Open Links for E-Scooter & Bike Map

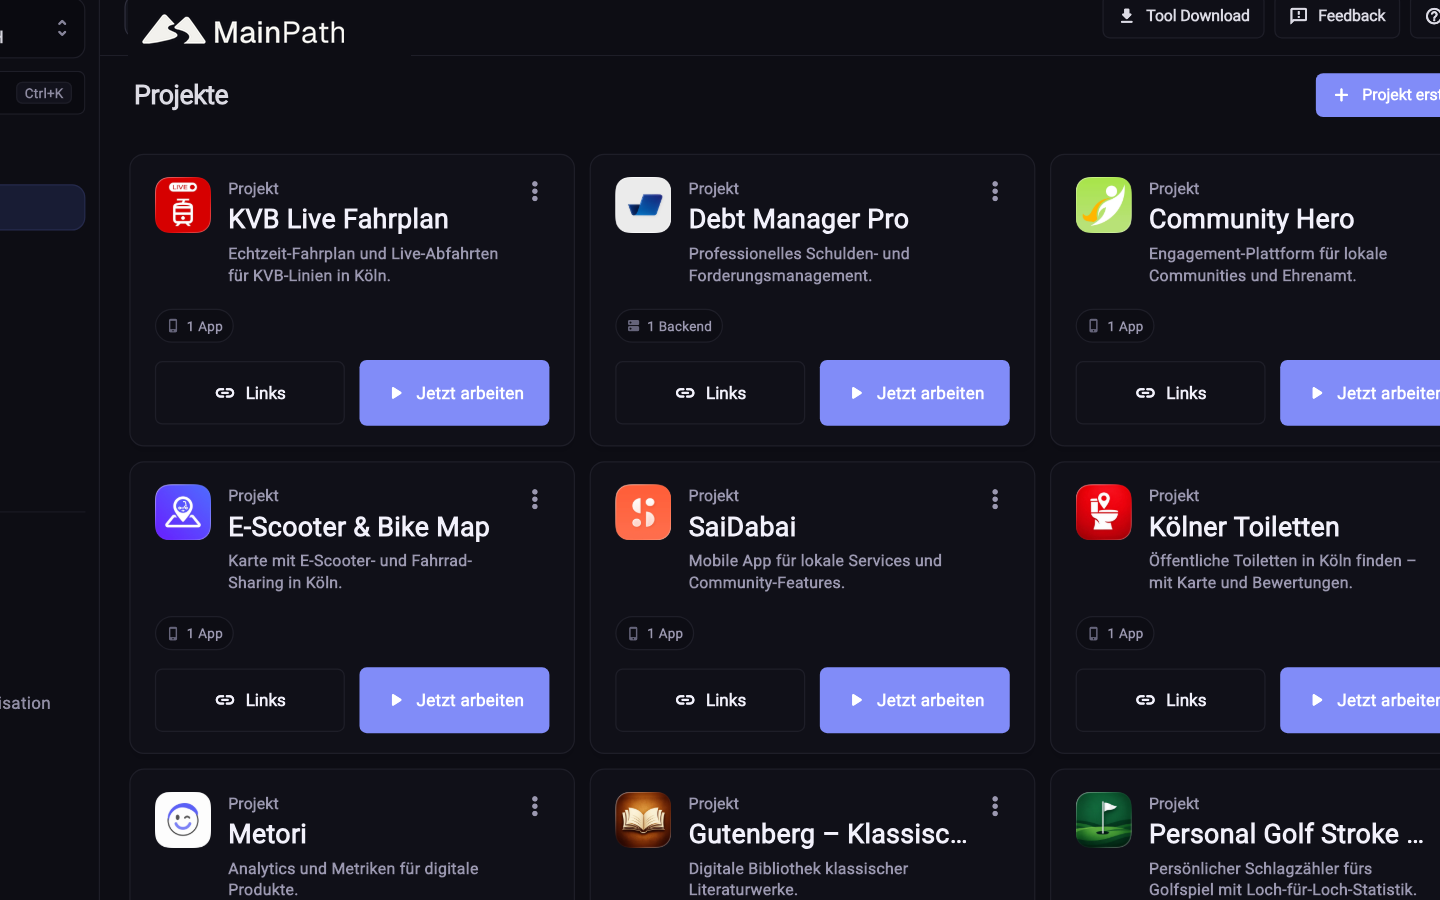coord(250,700)
